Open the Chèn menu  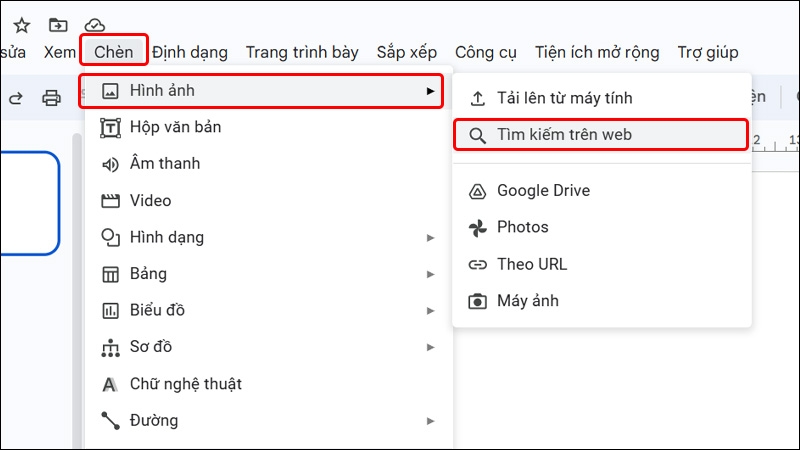point(114,52)
